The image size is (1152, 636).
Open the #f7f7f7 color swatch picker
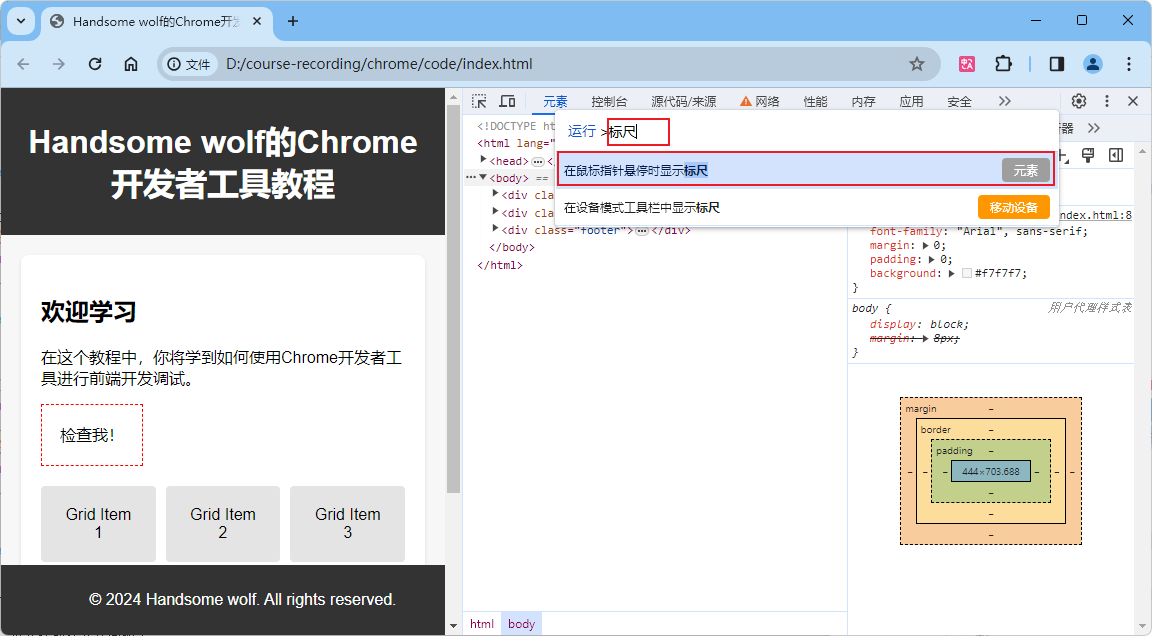click(x=967, y=273)
